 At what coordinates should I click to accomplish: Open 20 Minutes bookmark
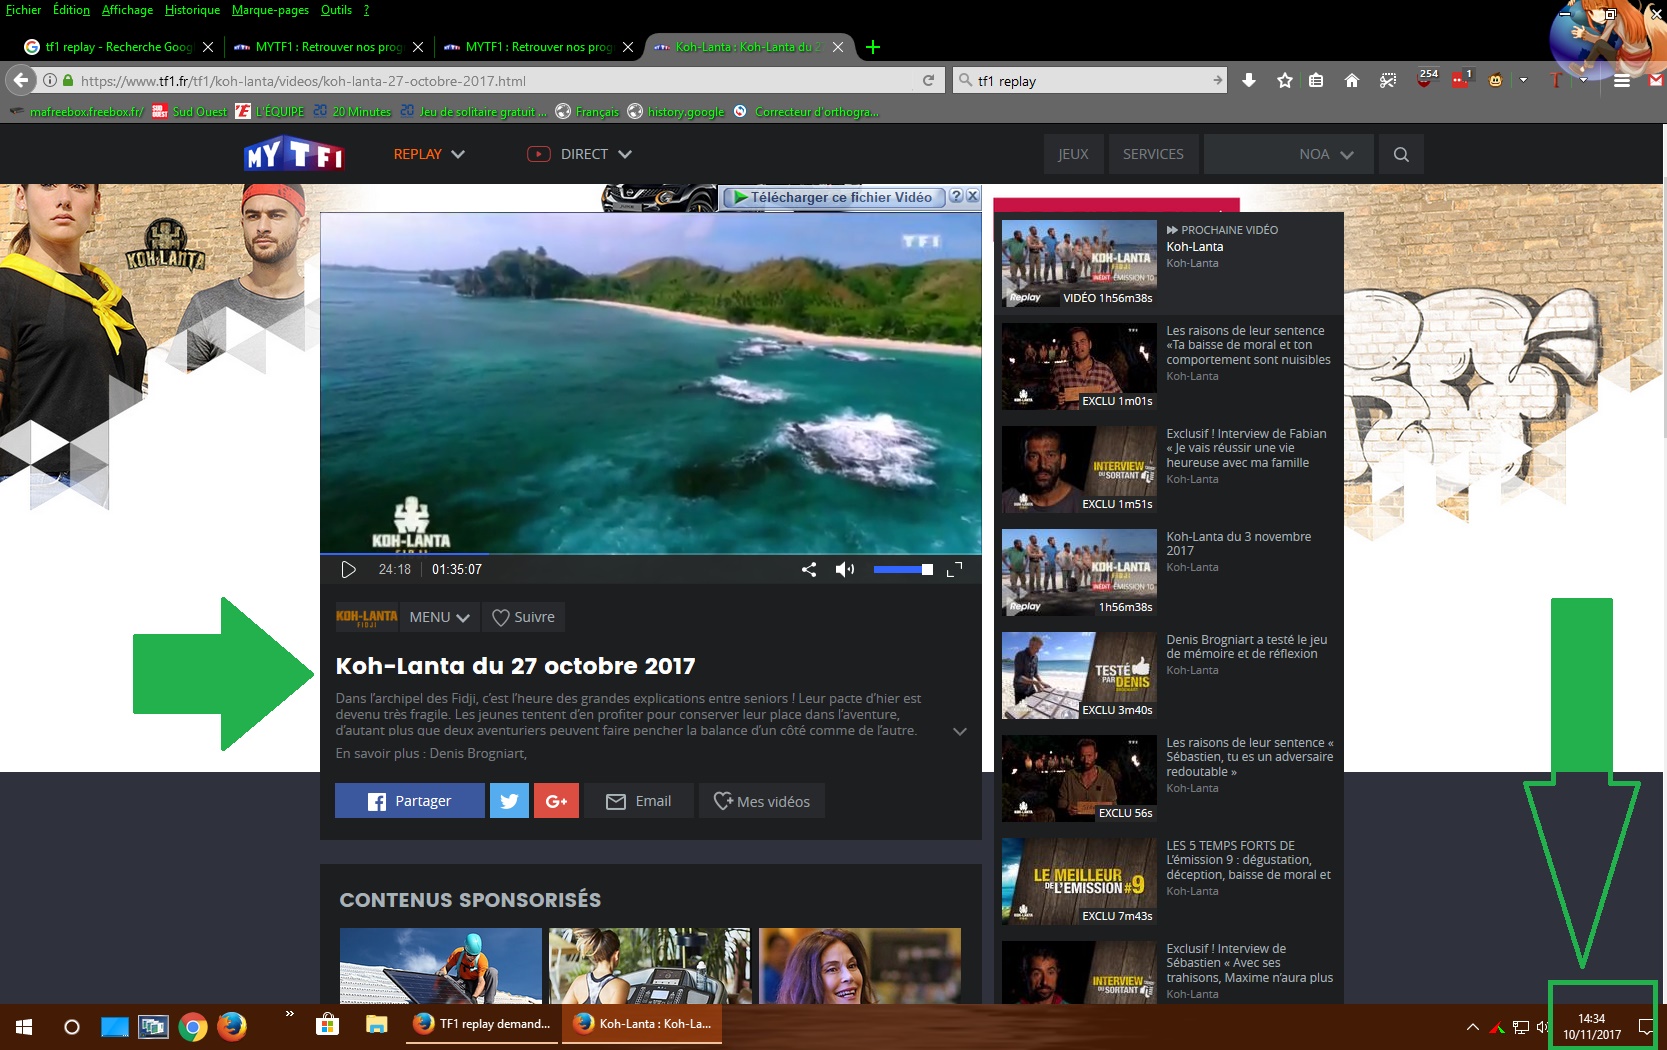click(x=352, y=111)
